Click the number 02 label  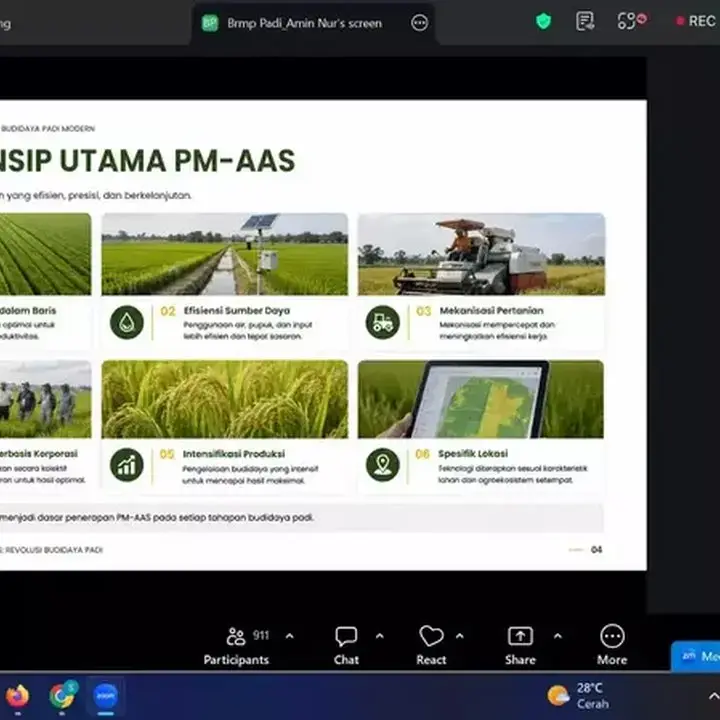(168, 311)
